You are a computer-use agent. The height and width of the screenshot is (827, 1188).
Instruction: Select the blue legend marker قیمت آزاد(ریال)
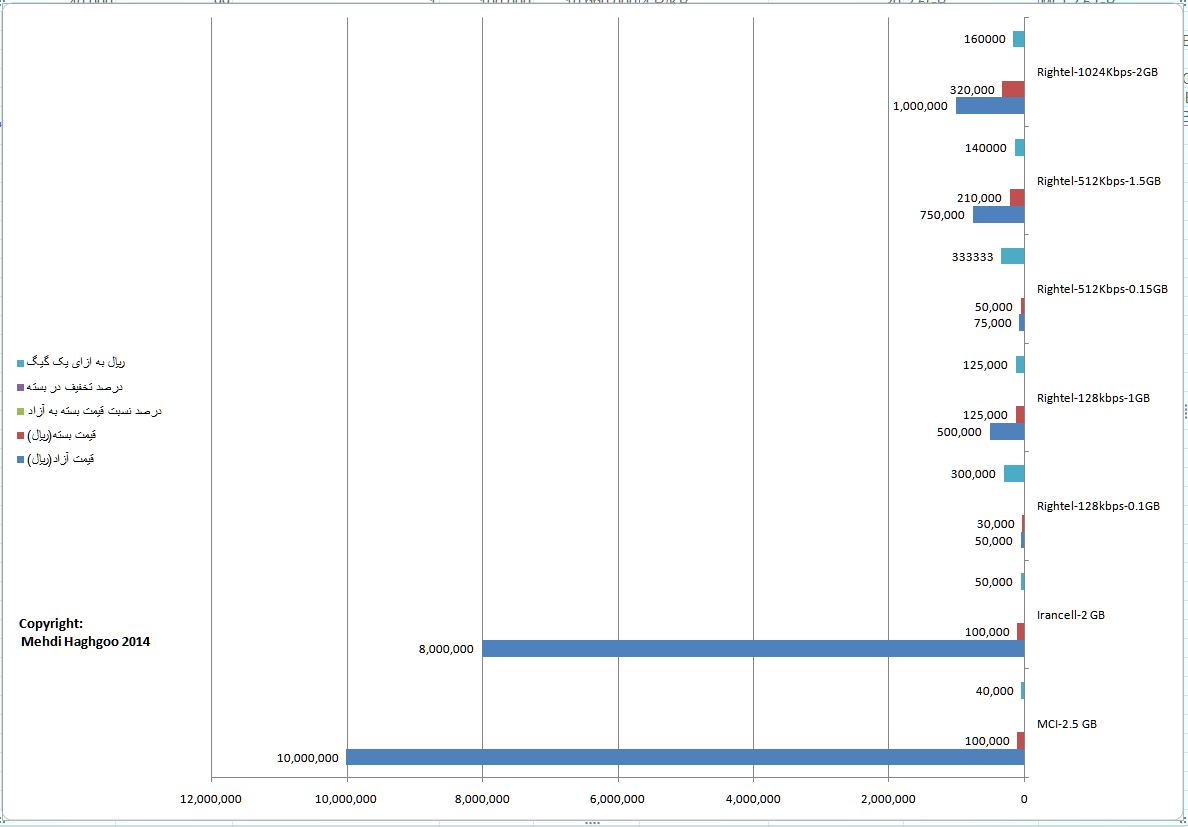[20, 460]
